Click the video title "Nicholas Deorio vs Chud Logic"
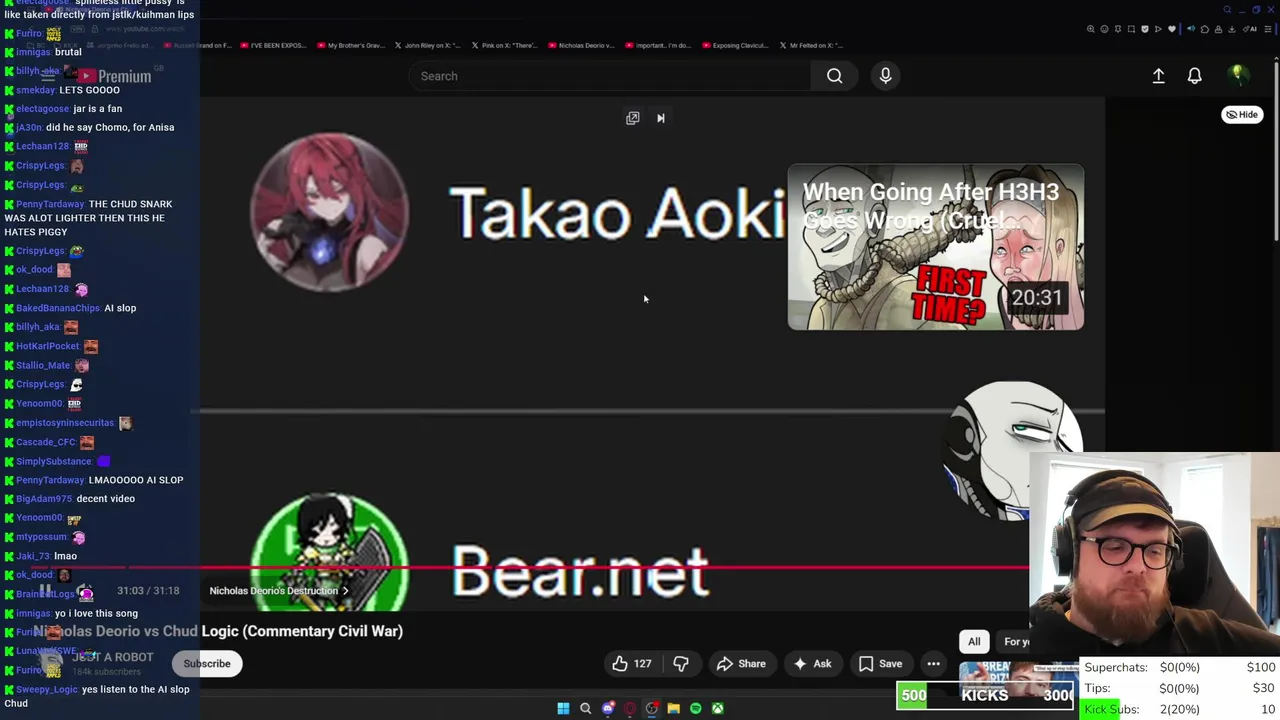1280x720 pixels. (x=218, y=631)
